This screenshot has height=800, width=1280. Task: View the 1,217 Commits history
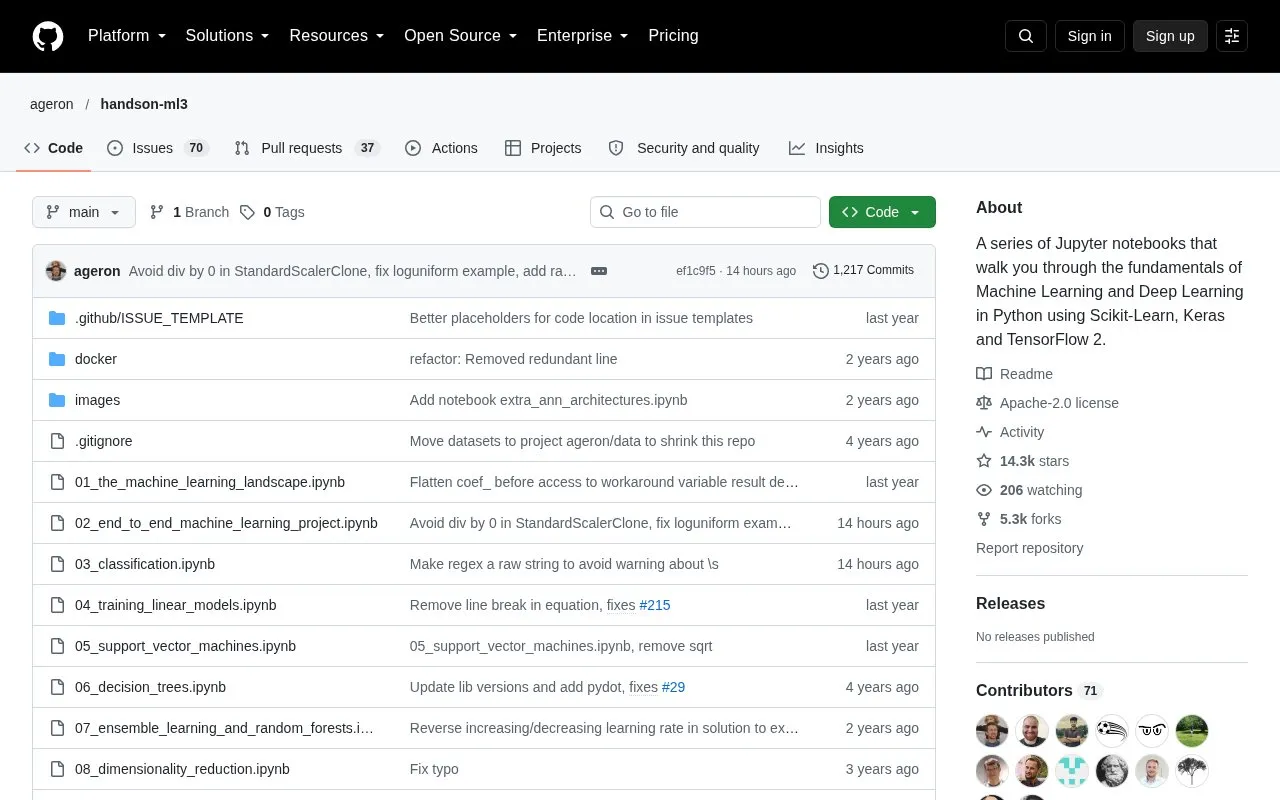[x=863, y=271]
